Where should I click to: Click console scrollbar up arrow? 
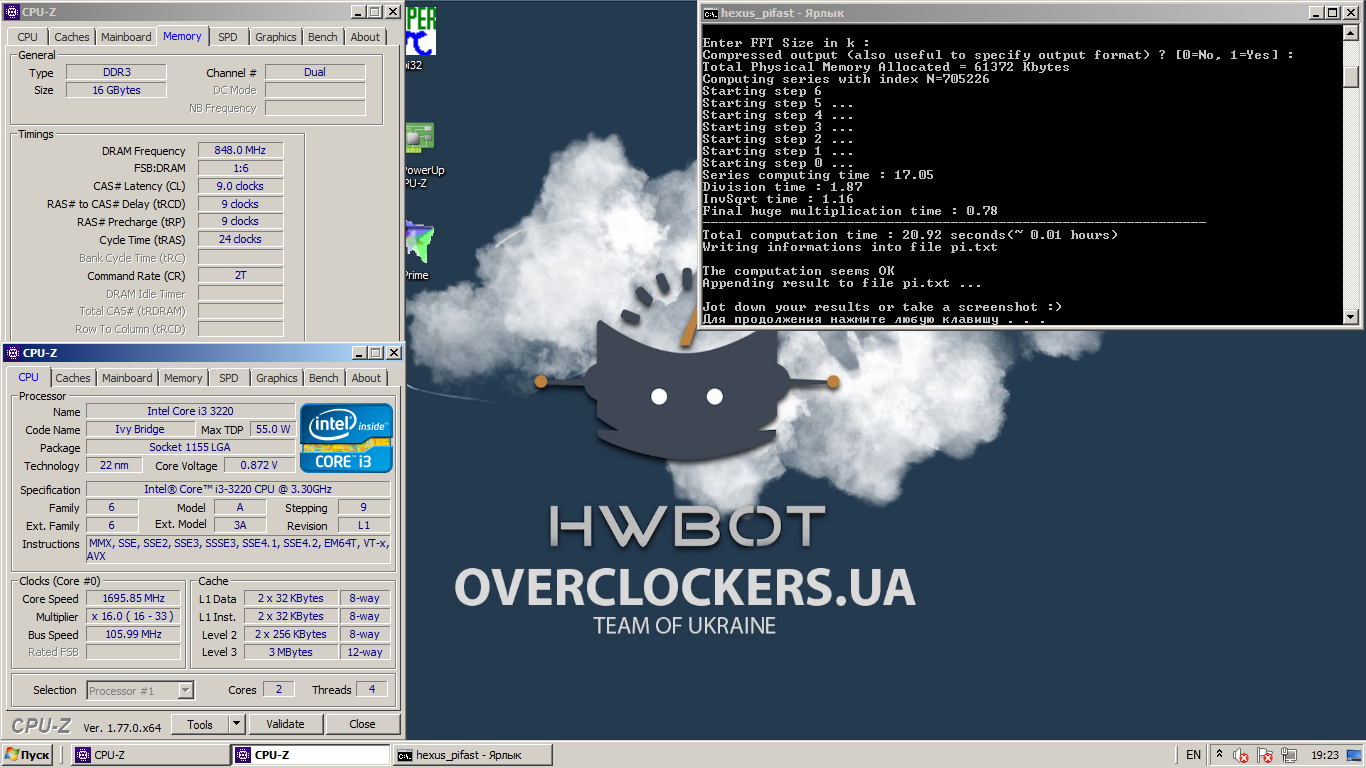pos(1351,34)
